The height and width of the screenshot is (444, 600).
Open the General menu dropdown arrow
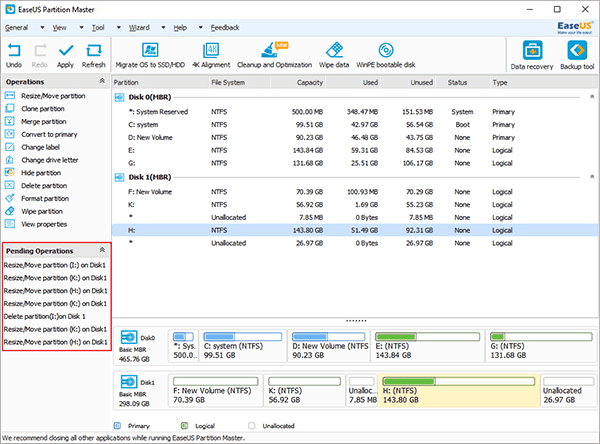(42, 28)
